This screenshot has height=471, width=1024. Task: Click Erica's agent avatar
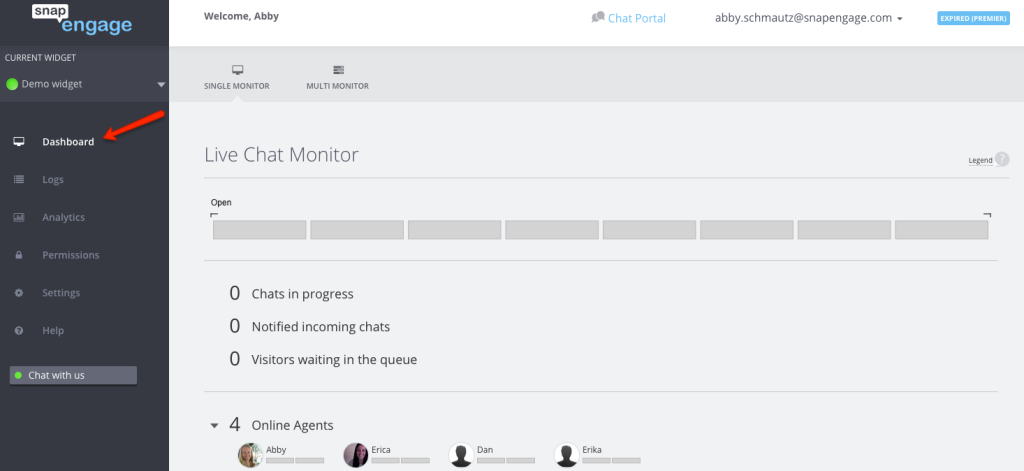[x=356, y=455]
